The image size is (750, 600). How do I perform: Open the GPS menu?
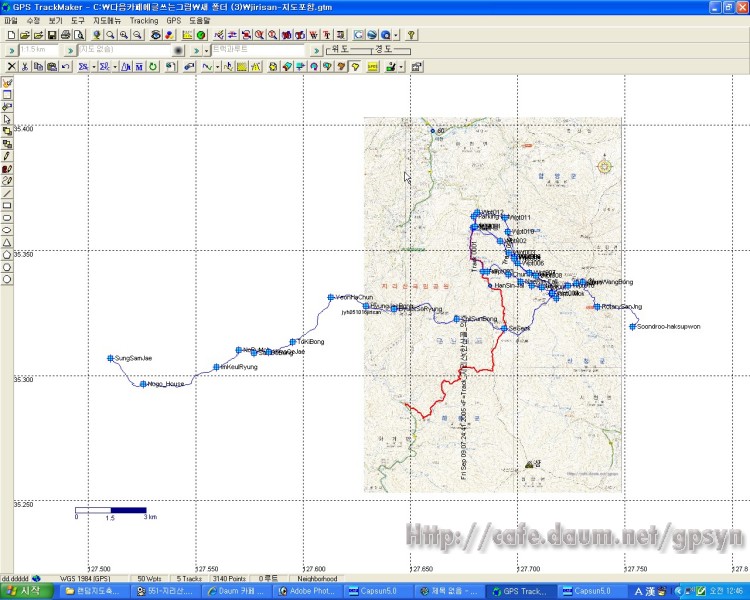174,21
